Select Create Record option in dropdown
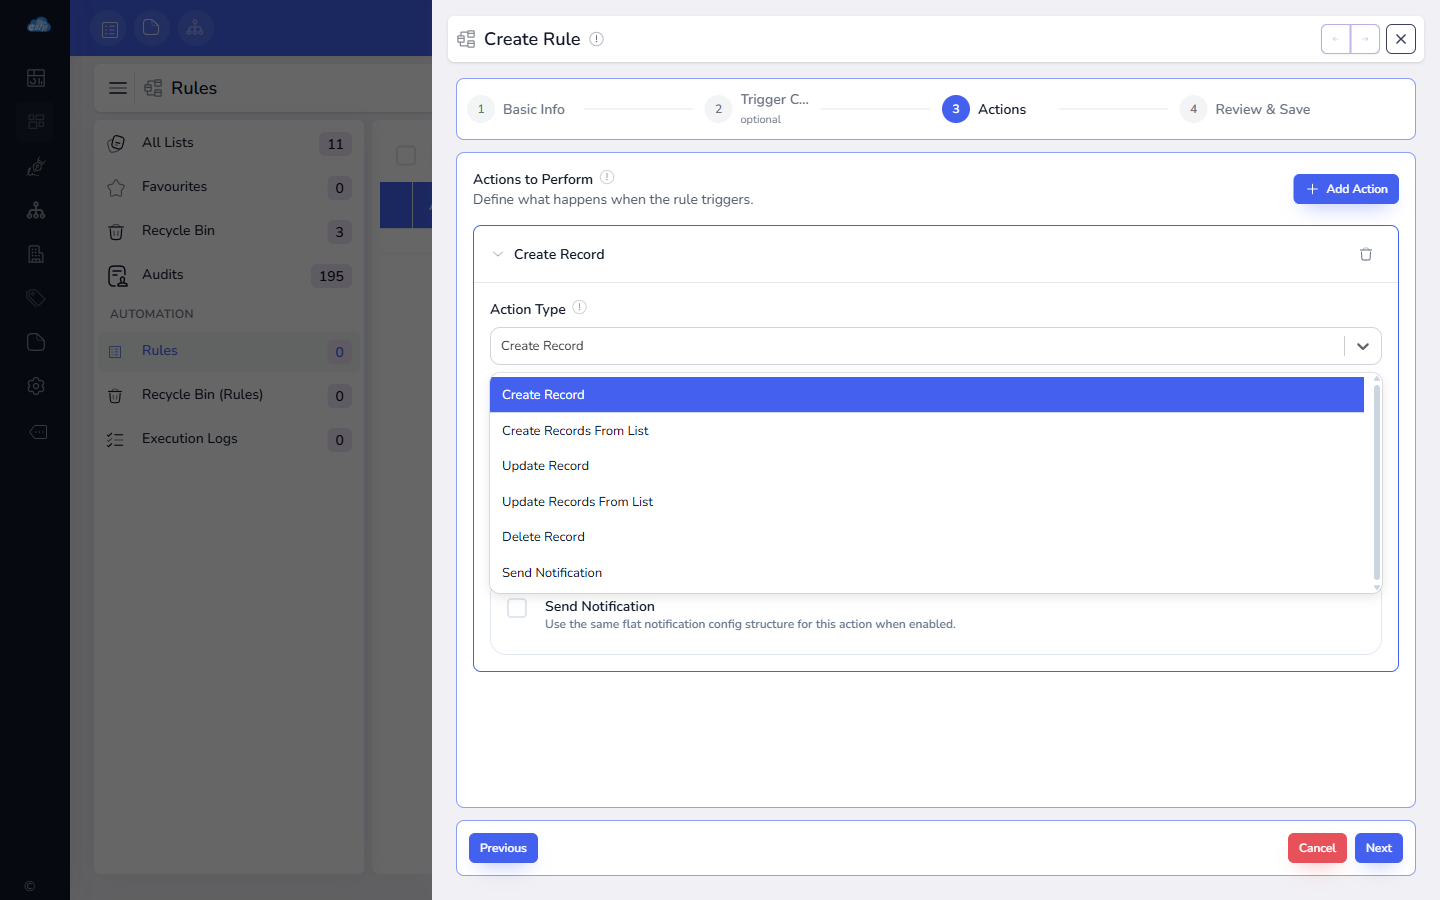This screenshot has width=1440, height=900. coord(927,395)
